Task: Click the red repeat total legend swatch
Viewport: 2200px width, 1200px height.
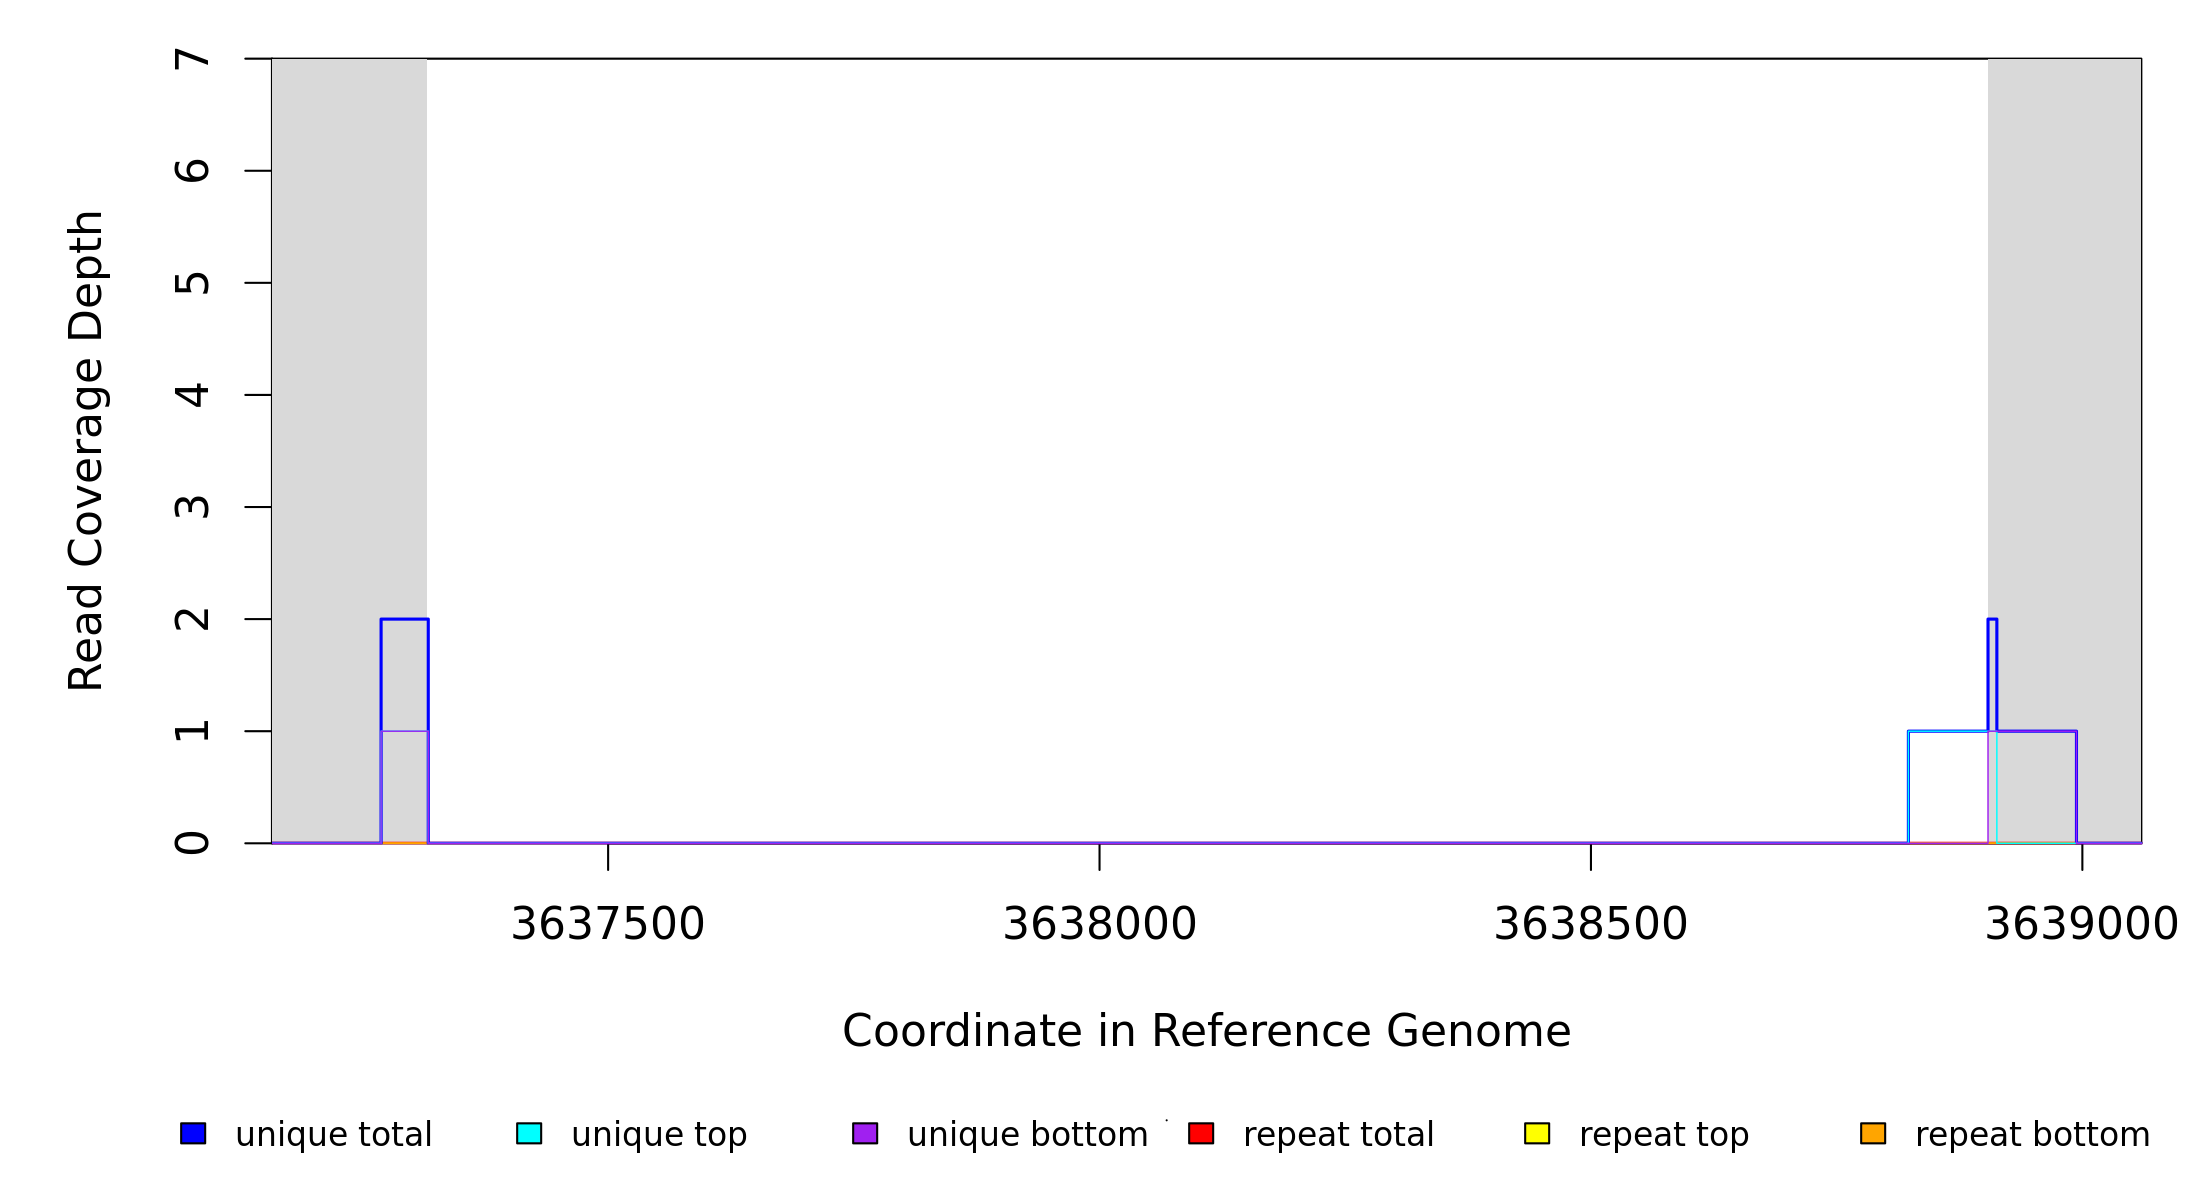Action: 1201,1133
